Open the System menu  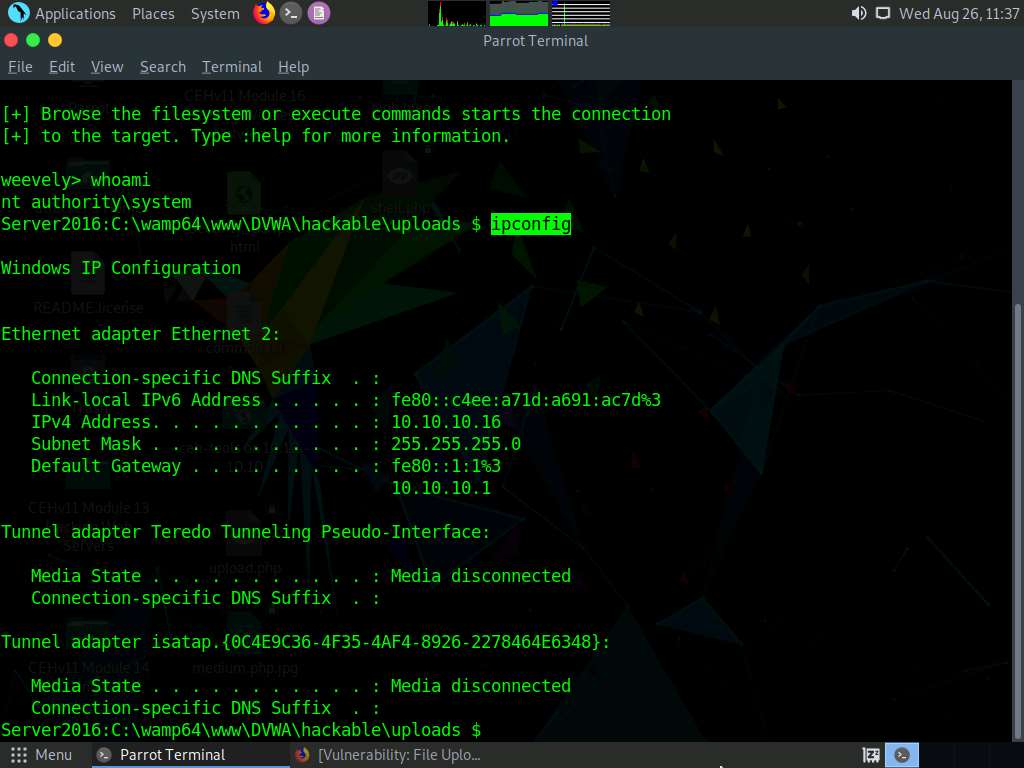pyautogui.click(x=215, y=13)
